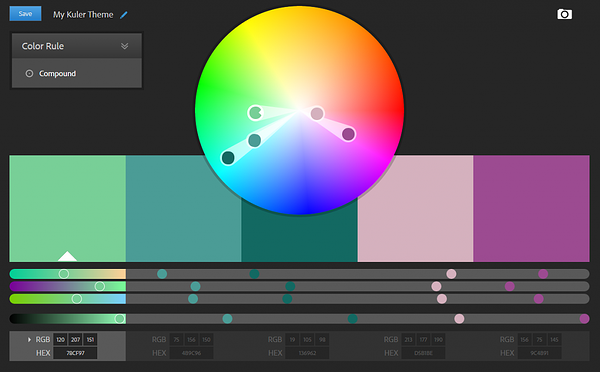Click the handle on the lime-to-blue slider
The image size is (600, 372).
point(77,299)
